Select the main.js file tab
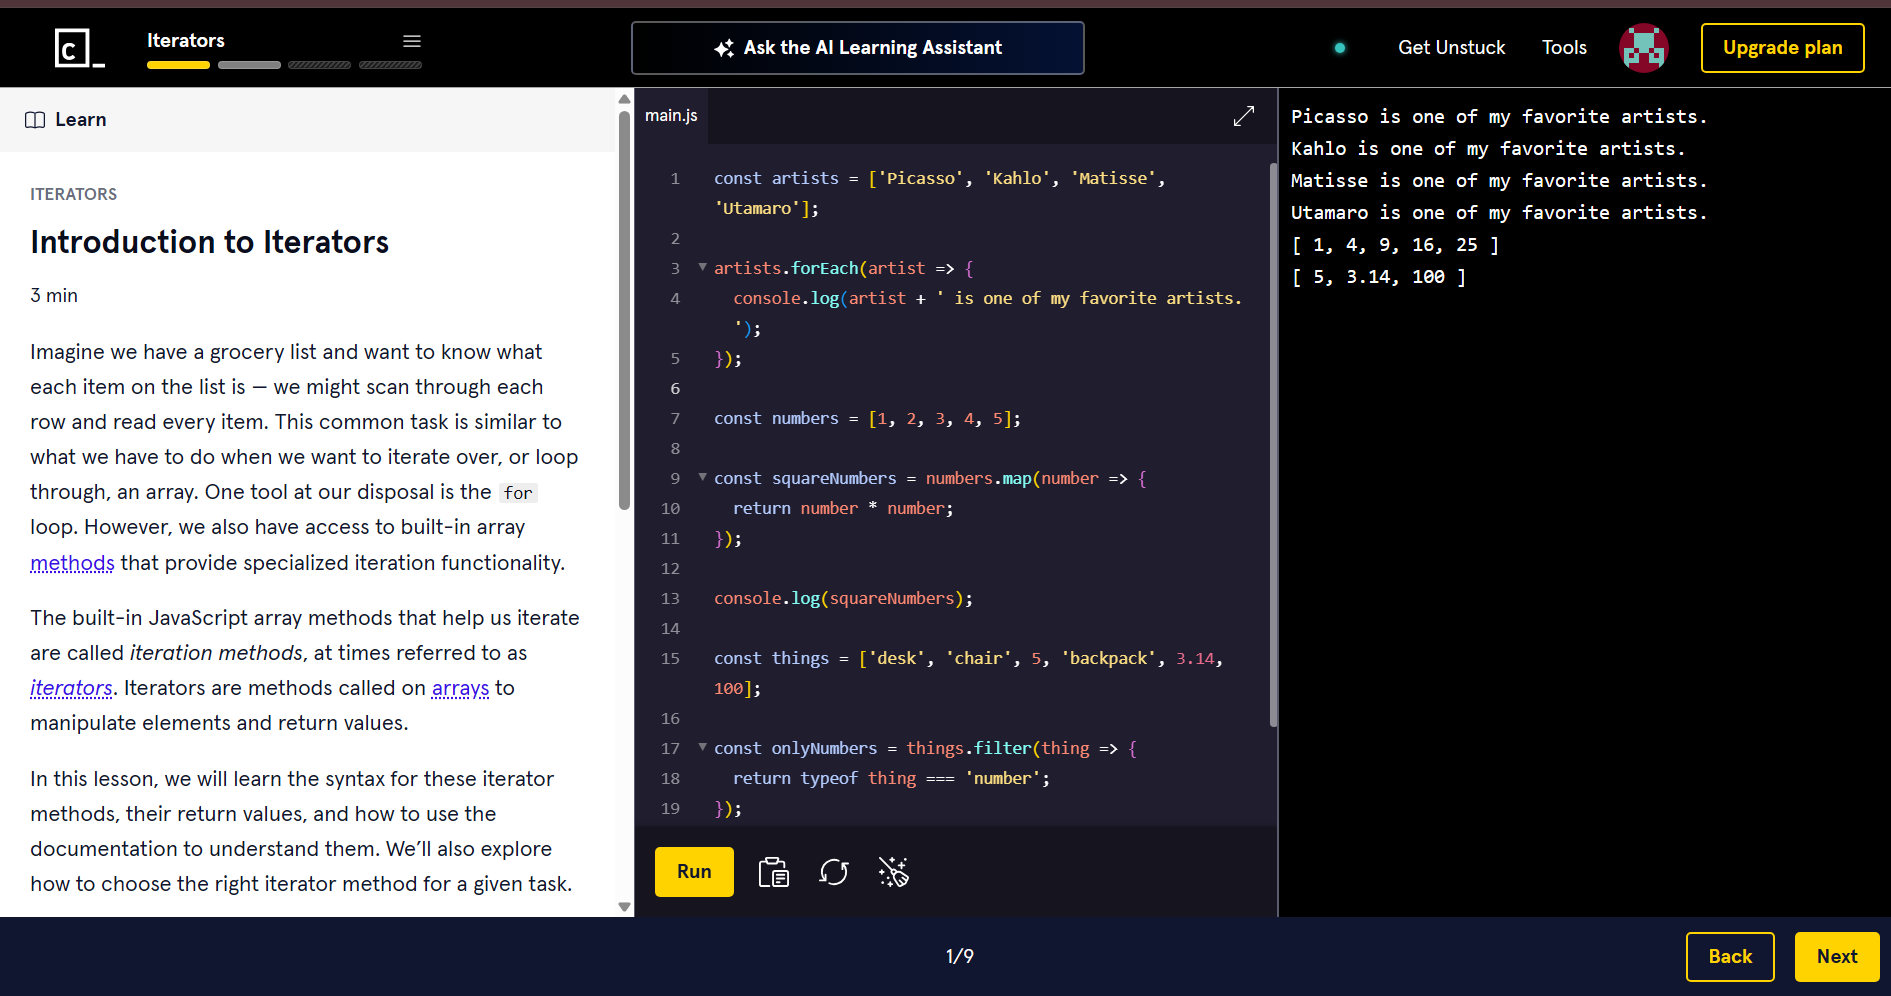Viewport: 1891px width, 996px height. click(671, 116)
